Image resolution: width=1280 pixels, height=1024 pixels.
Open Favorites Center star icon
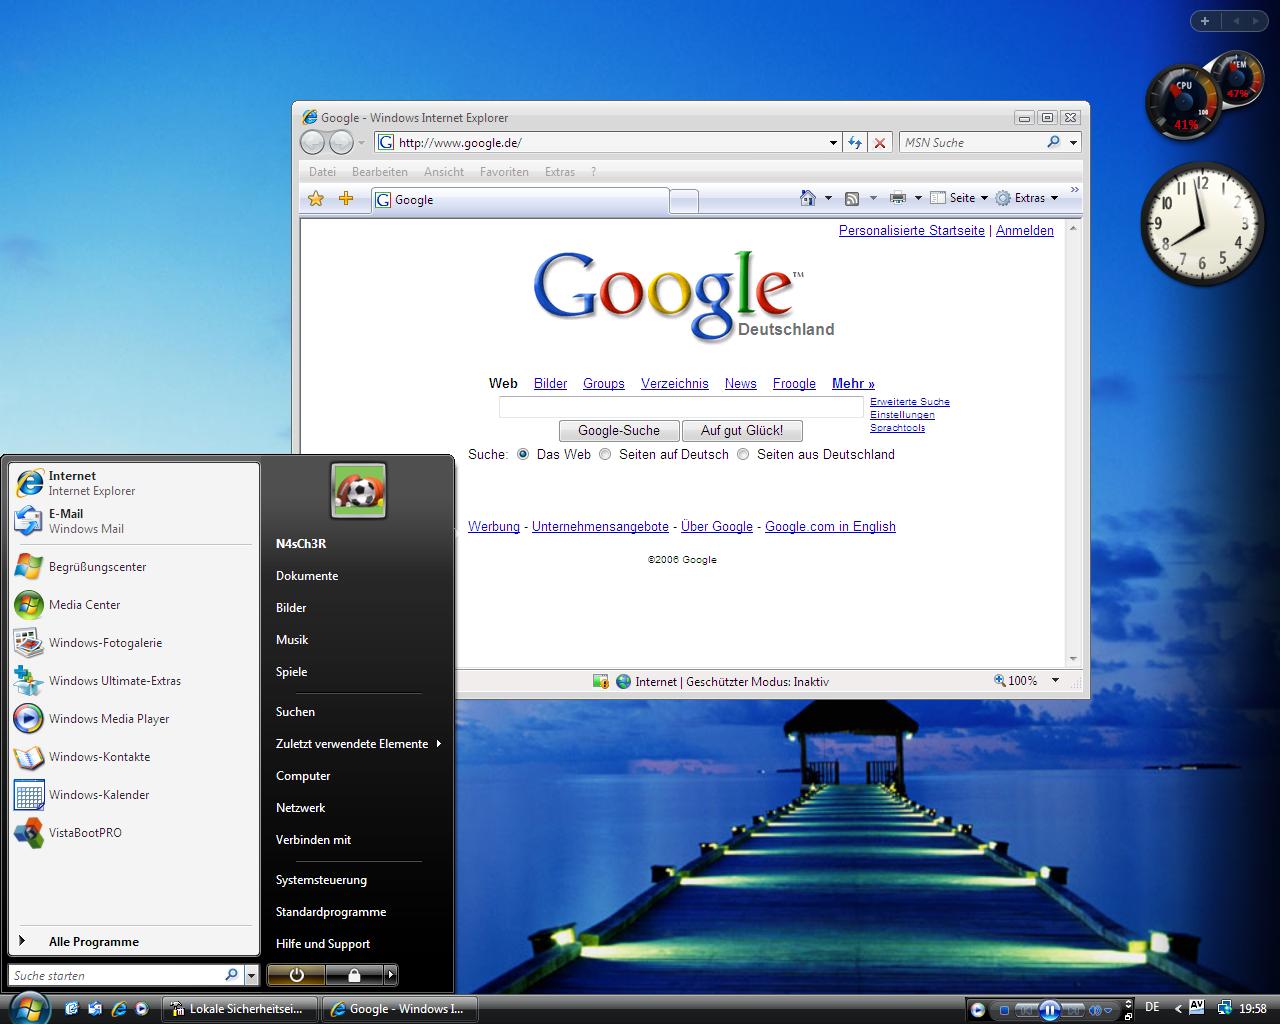click(x=316, y=199)
